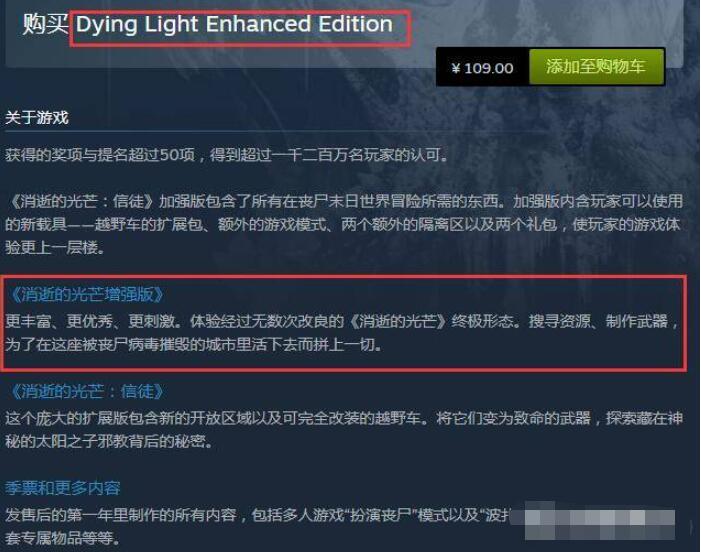Click the line 为了在这座被丧尸病毒摧毁的城市
The image size is (701, 552).
(194, 345)
